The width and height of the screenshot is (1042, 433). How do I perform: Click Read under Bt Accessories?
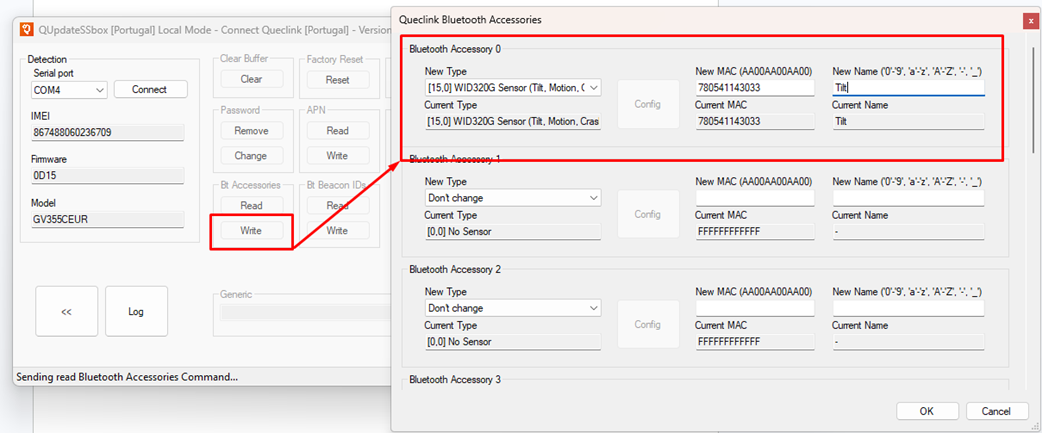pyautogui.click(x=250, y=206)
